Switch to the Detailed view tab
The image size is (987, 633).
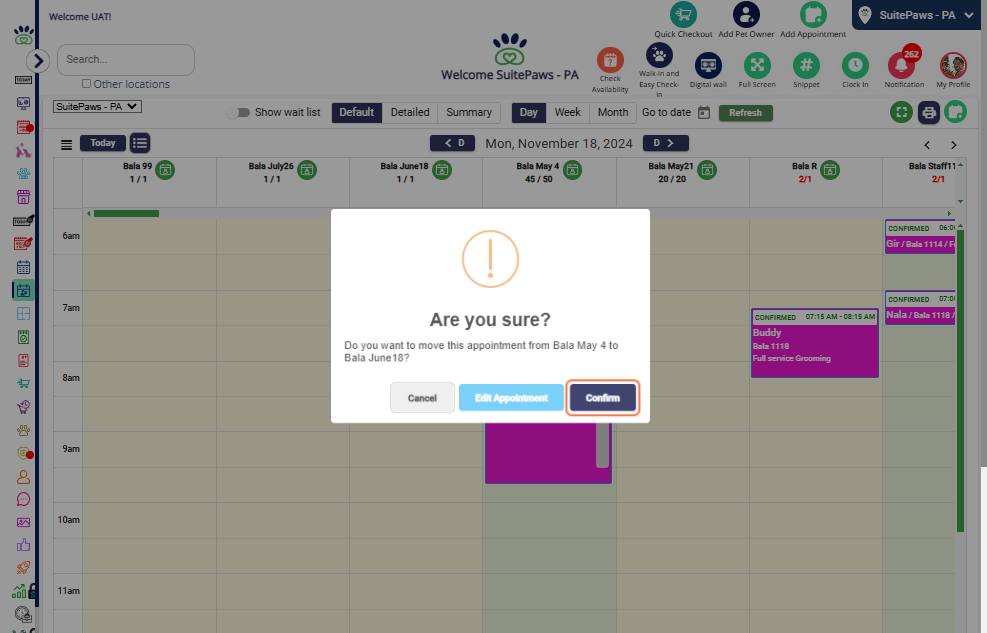(x=410, y=113)
